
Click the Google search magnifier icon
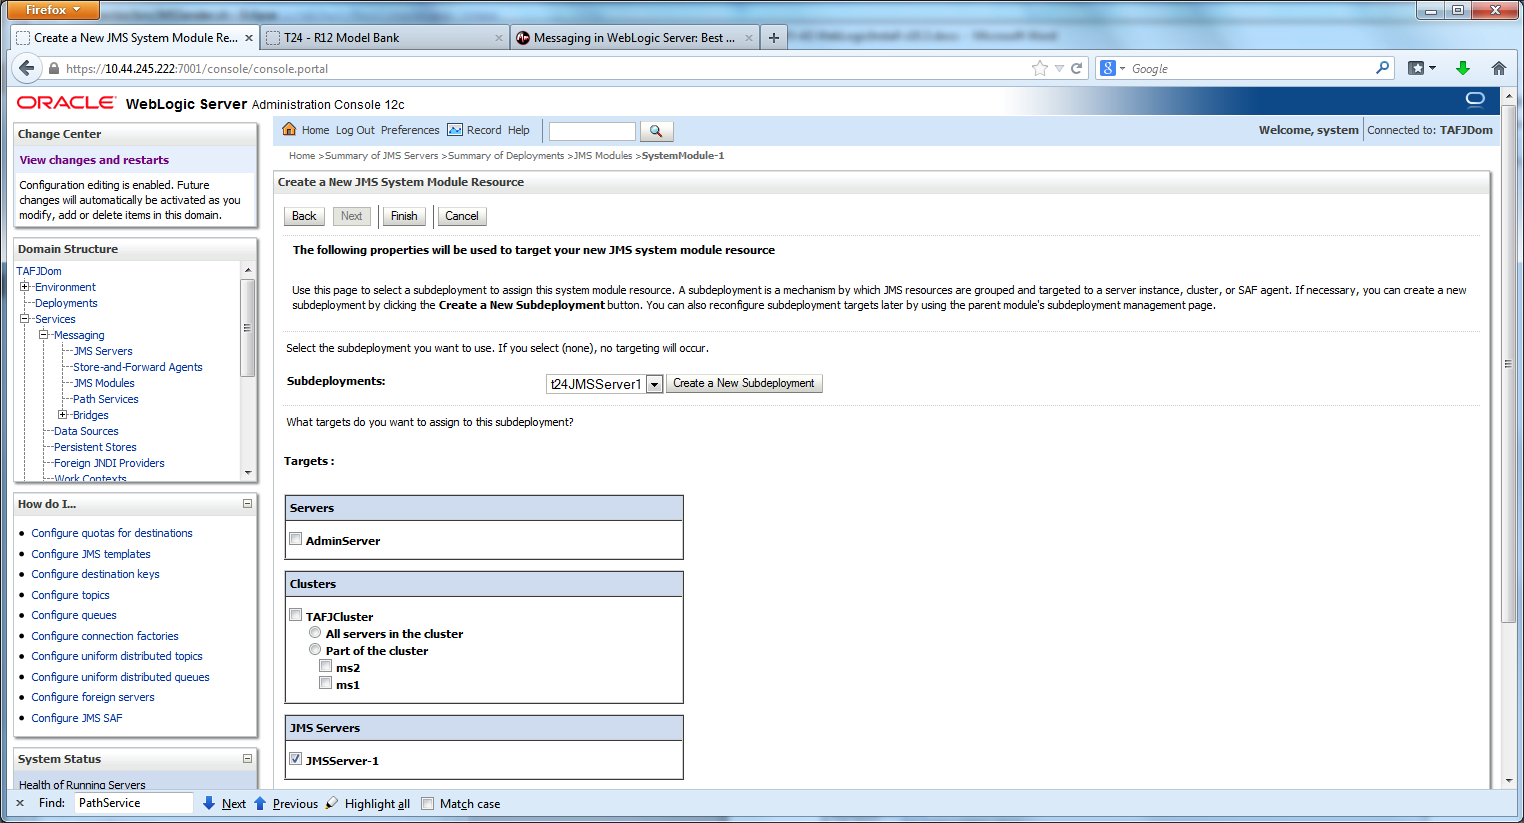1383,67
